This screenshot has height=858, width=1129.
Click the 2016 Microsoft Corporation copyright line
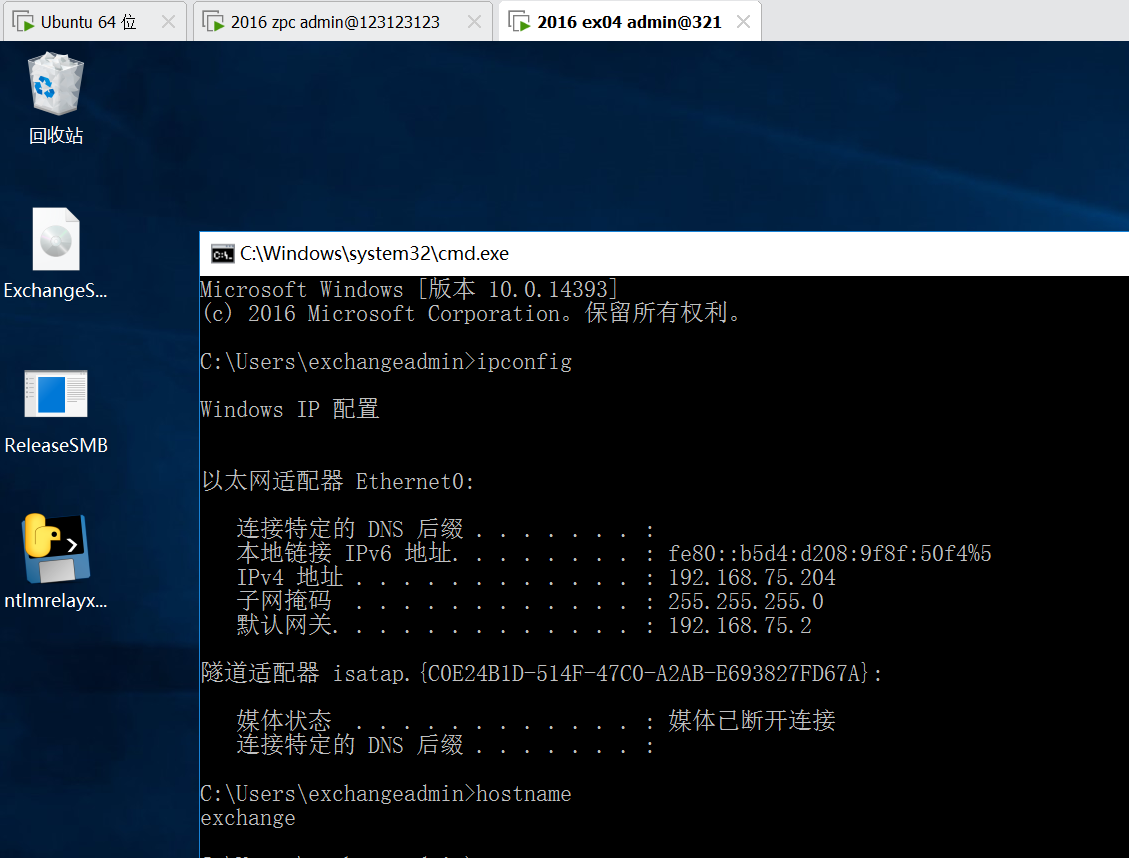click(472, 313)
